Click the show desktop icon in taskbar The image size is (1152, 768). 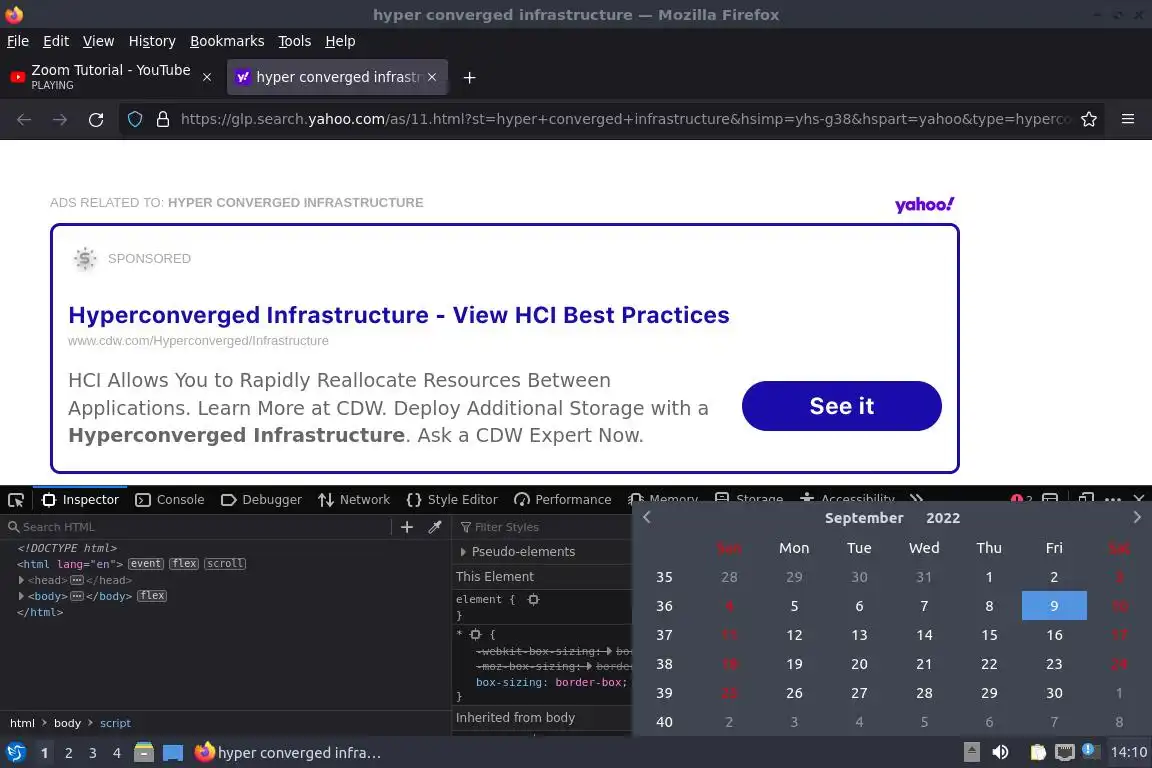173,753
